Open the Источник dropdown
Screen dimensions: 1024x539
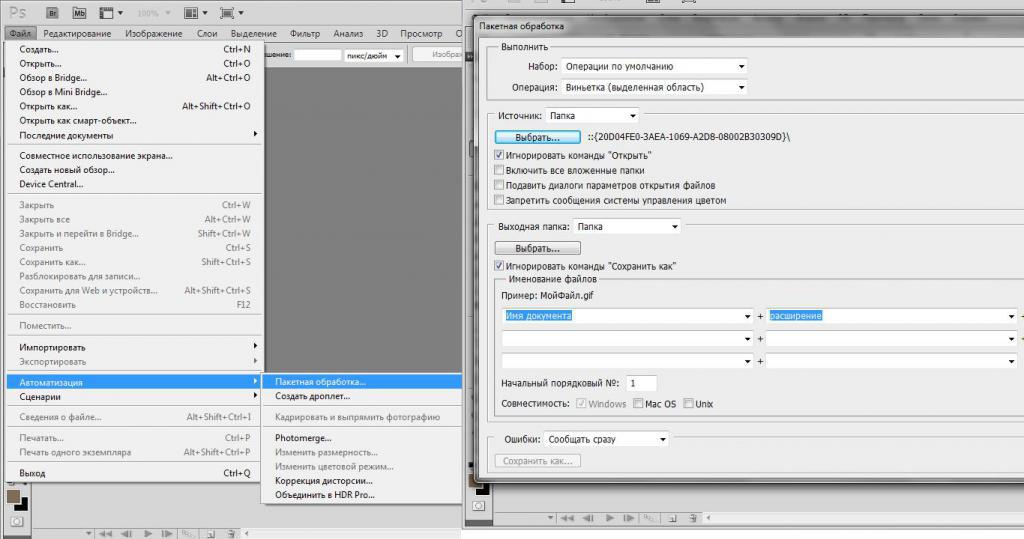coord(592,116)
